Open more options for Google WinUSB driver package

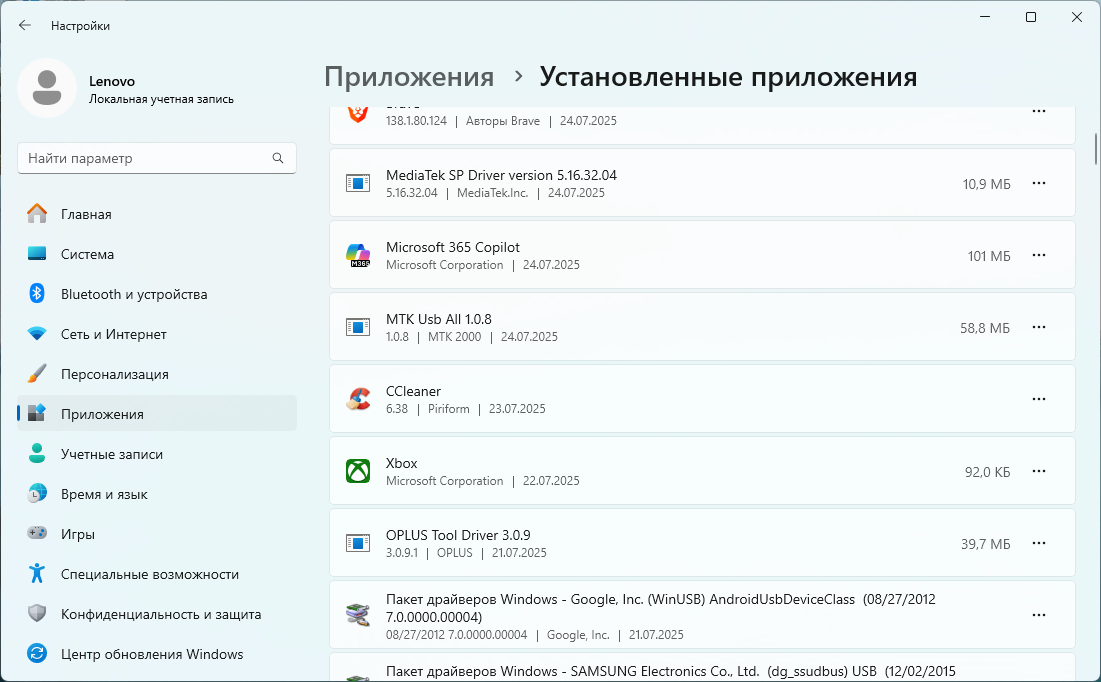(x=1039, y=615)
